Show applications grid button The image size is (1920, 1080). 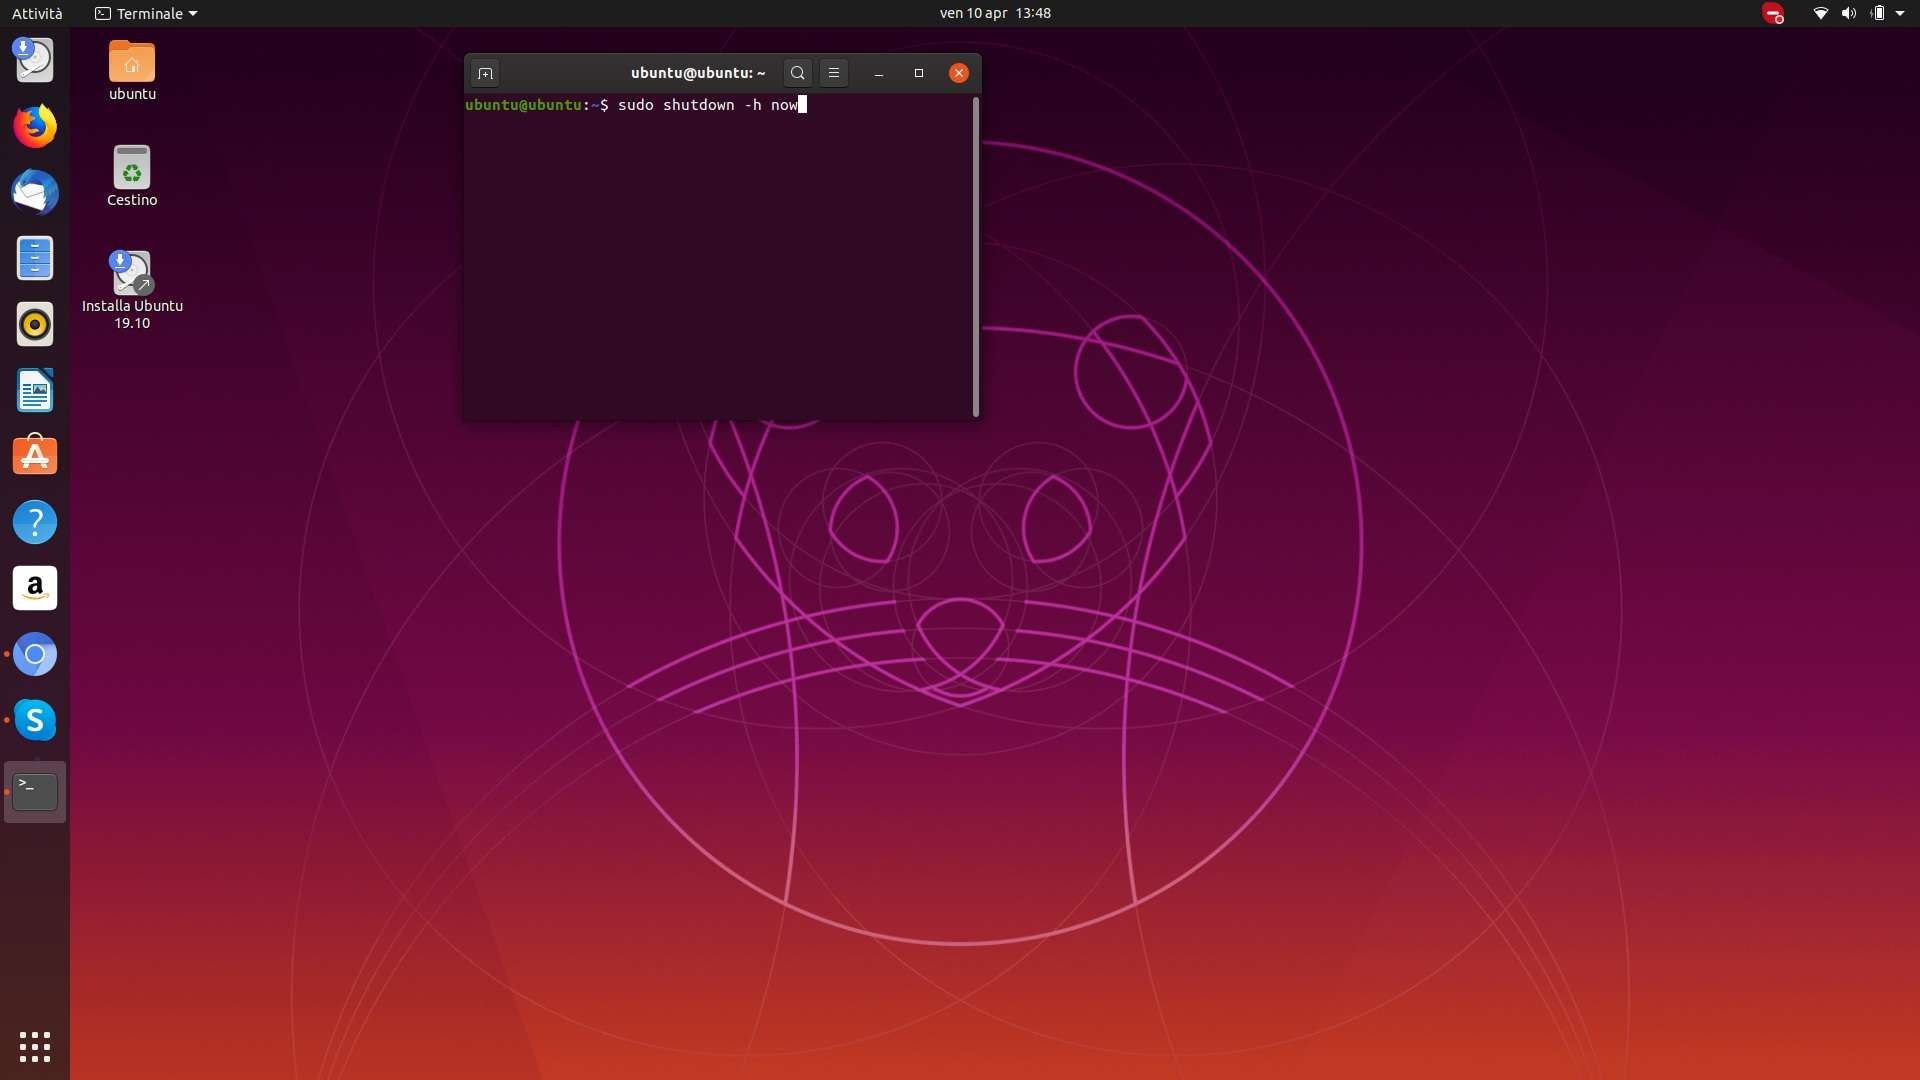35,1046
